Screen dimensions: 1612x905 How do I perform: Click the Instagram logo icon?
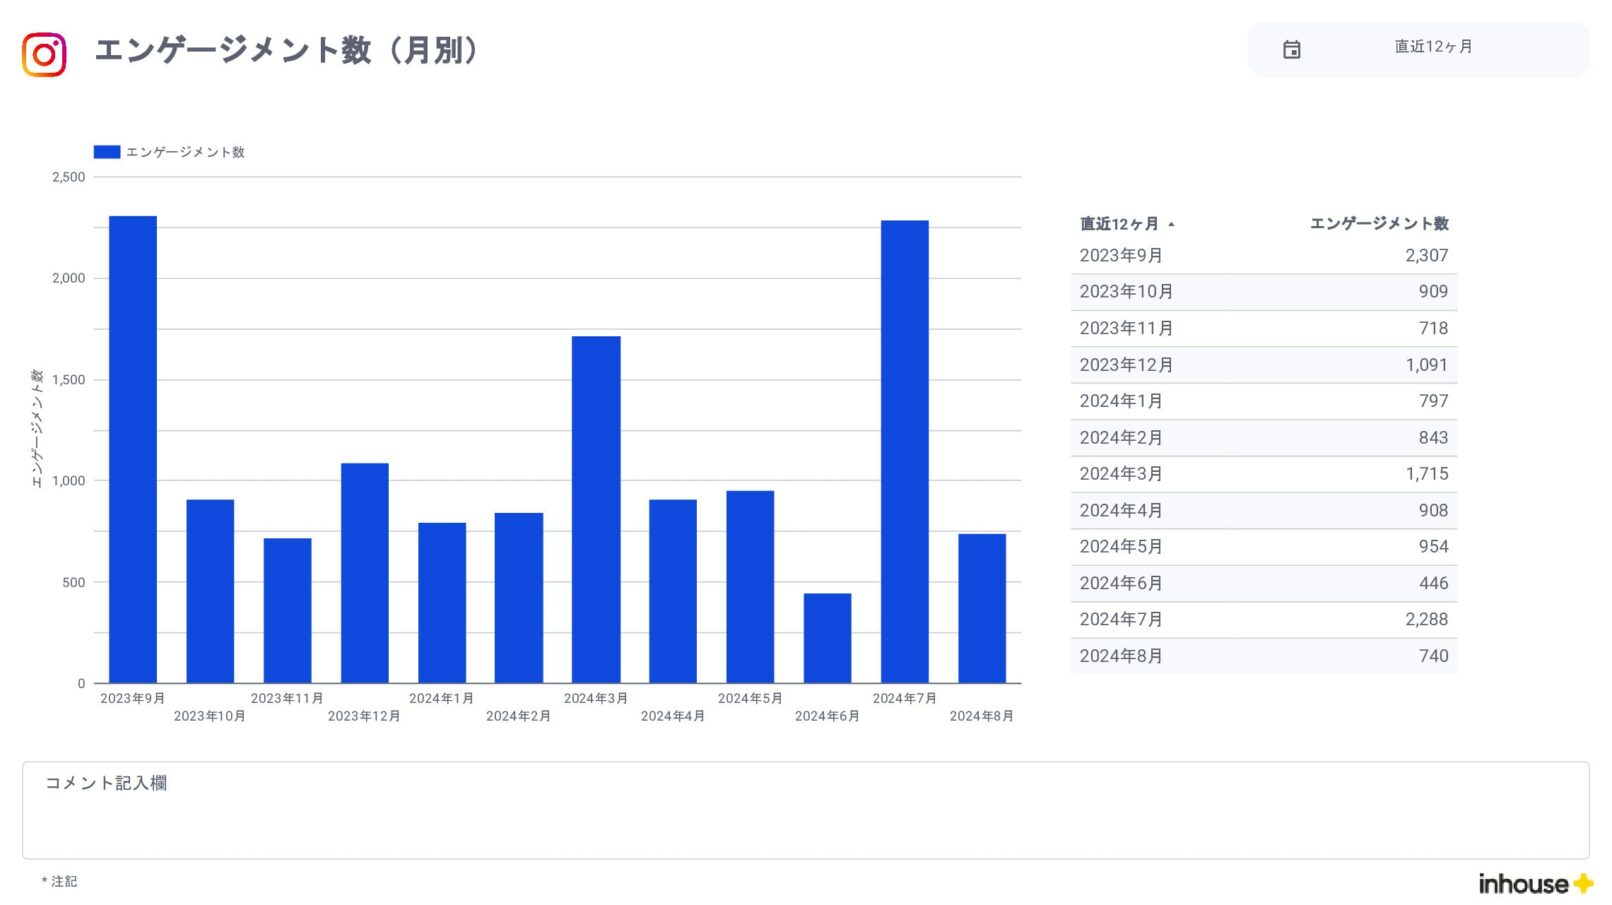click(x=44, y=54)
